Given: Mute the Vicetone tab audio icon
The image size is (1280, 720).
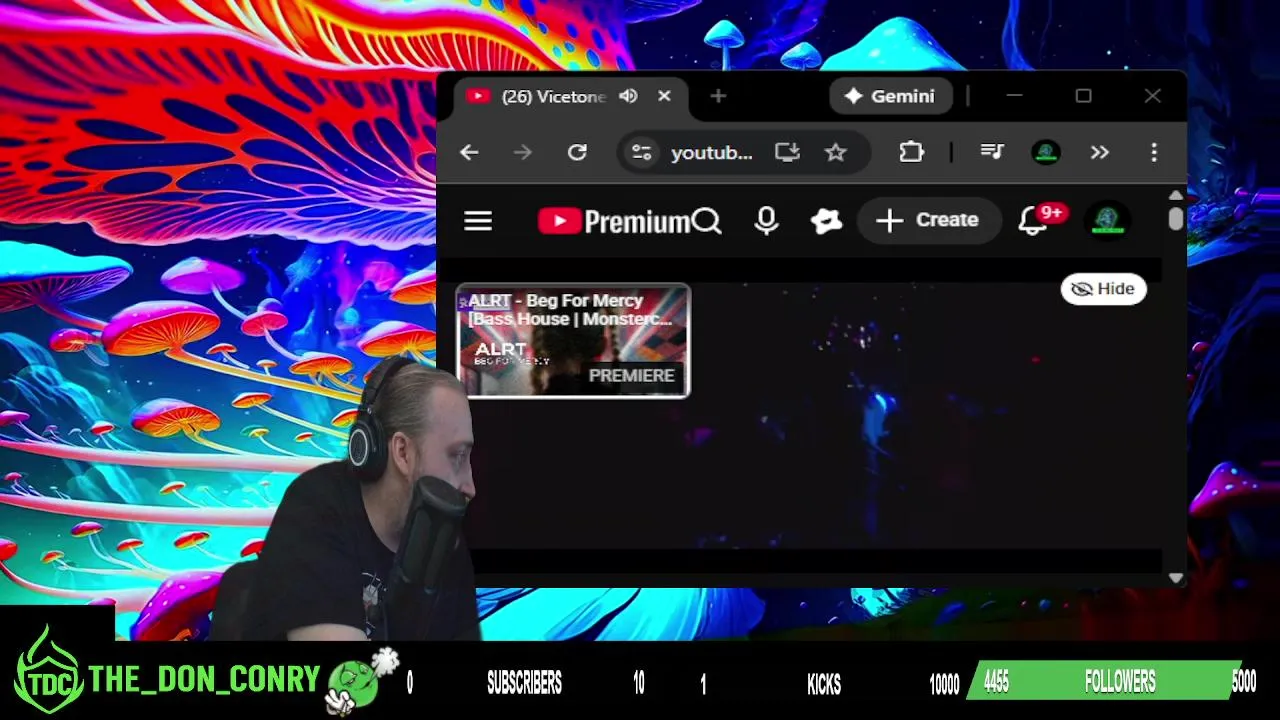Looking at the screenshot, I should [628, 96].
